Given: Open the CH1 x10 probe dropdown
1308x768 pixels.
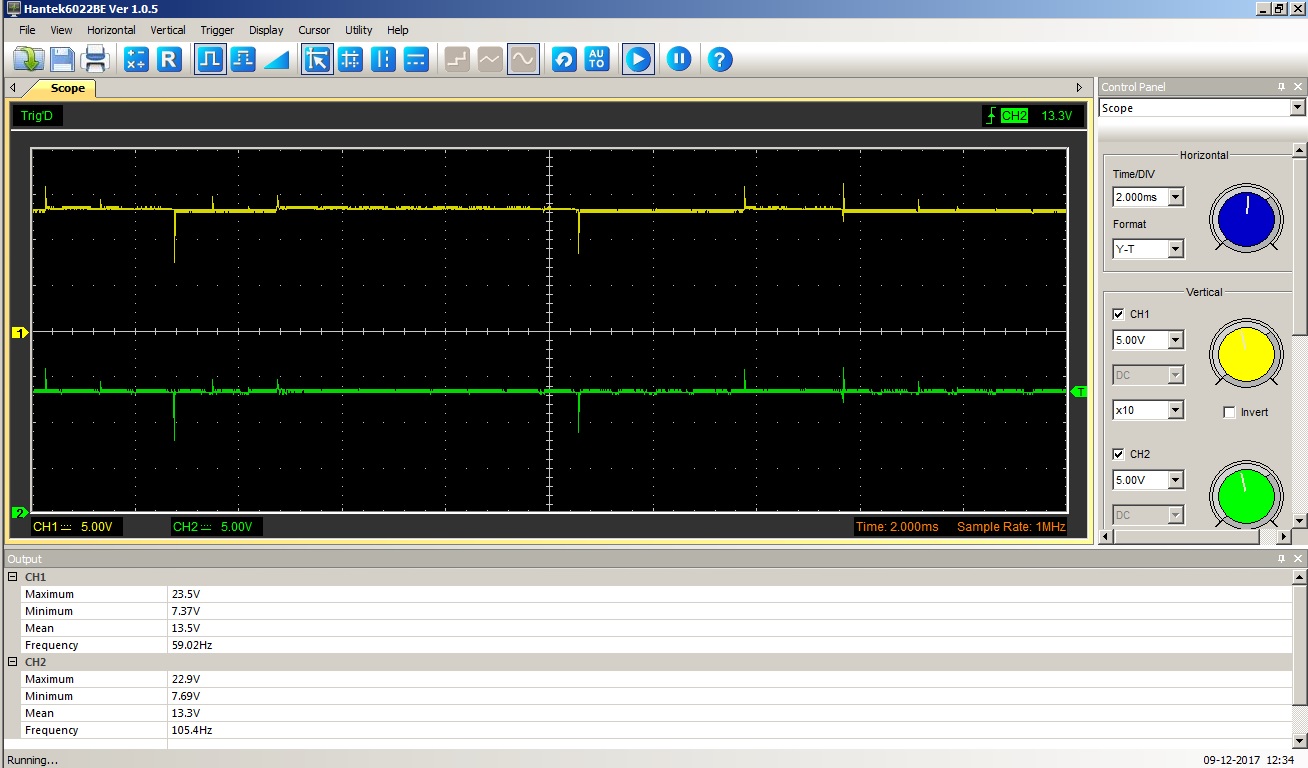Looking at the screenshot, I should 1175,410.
